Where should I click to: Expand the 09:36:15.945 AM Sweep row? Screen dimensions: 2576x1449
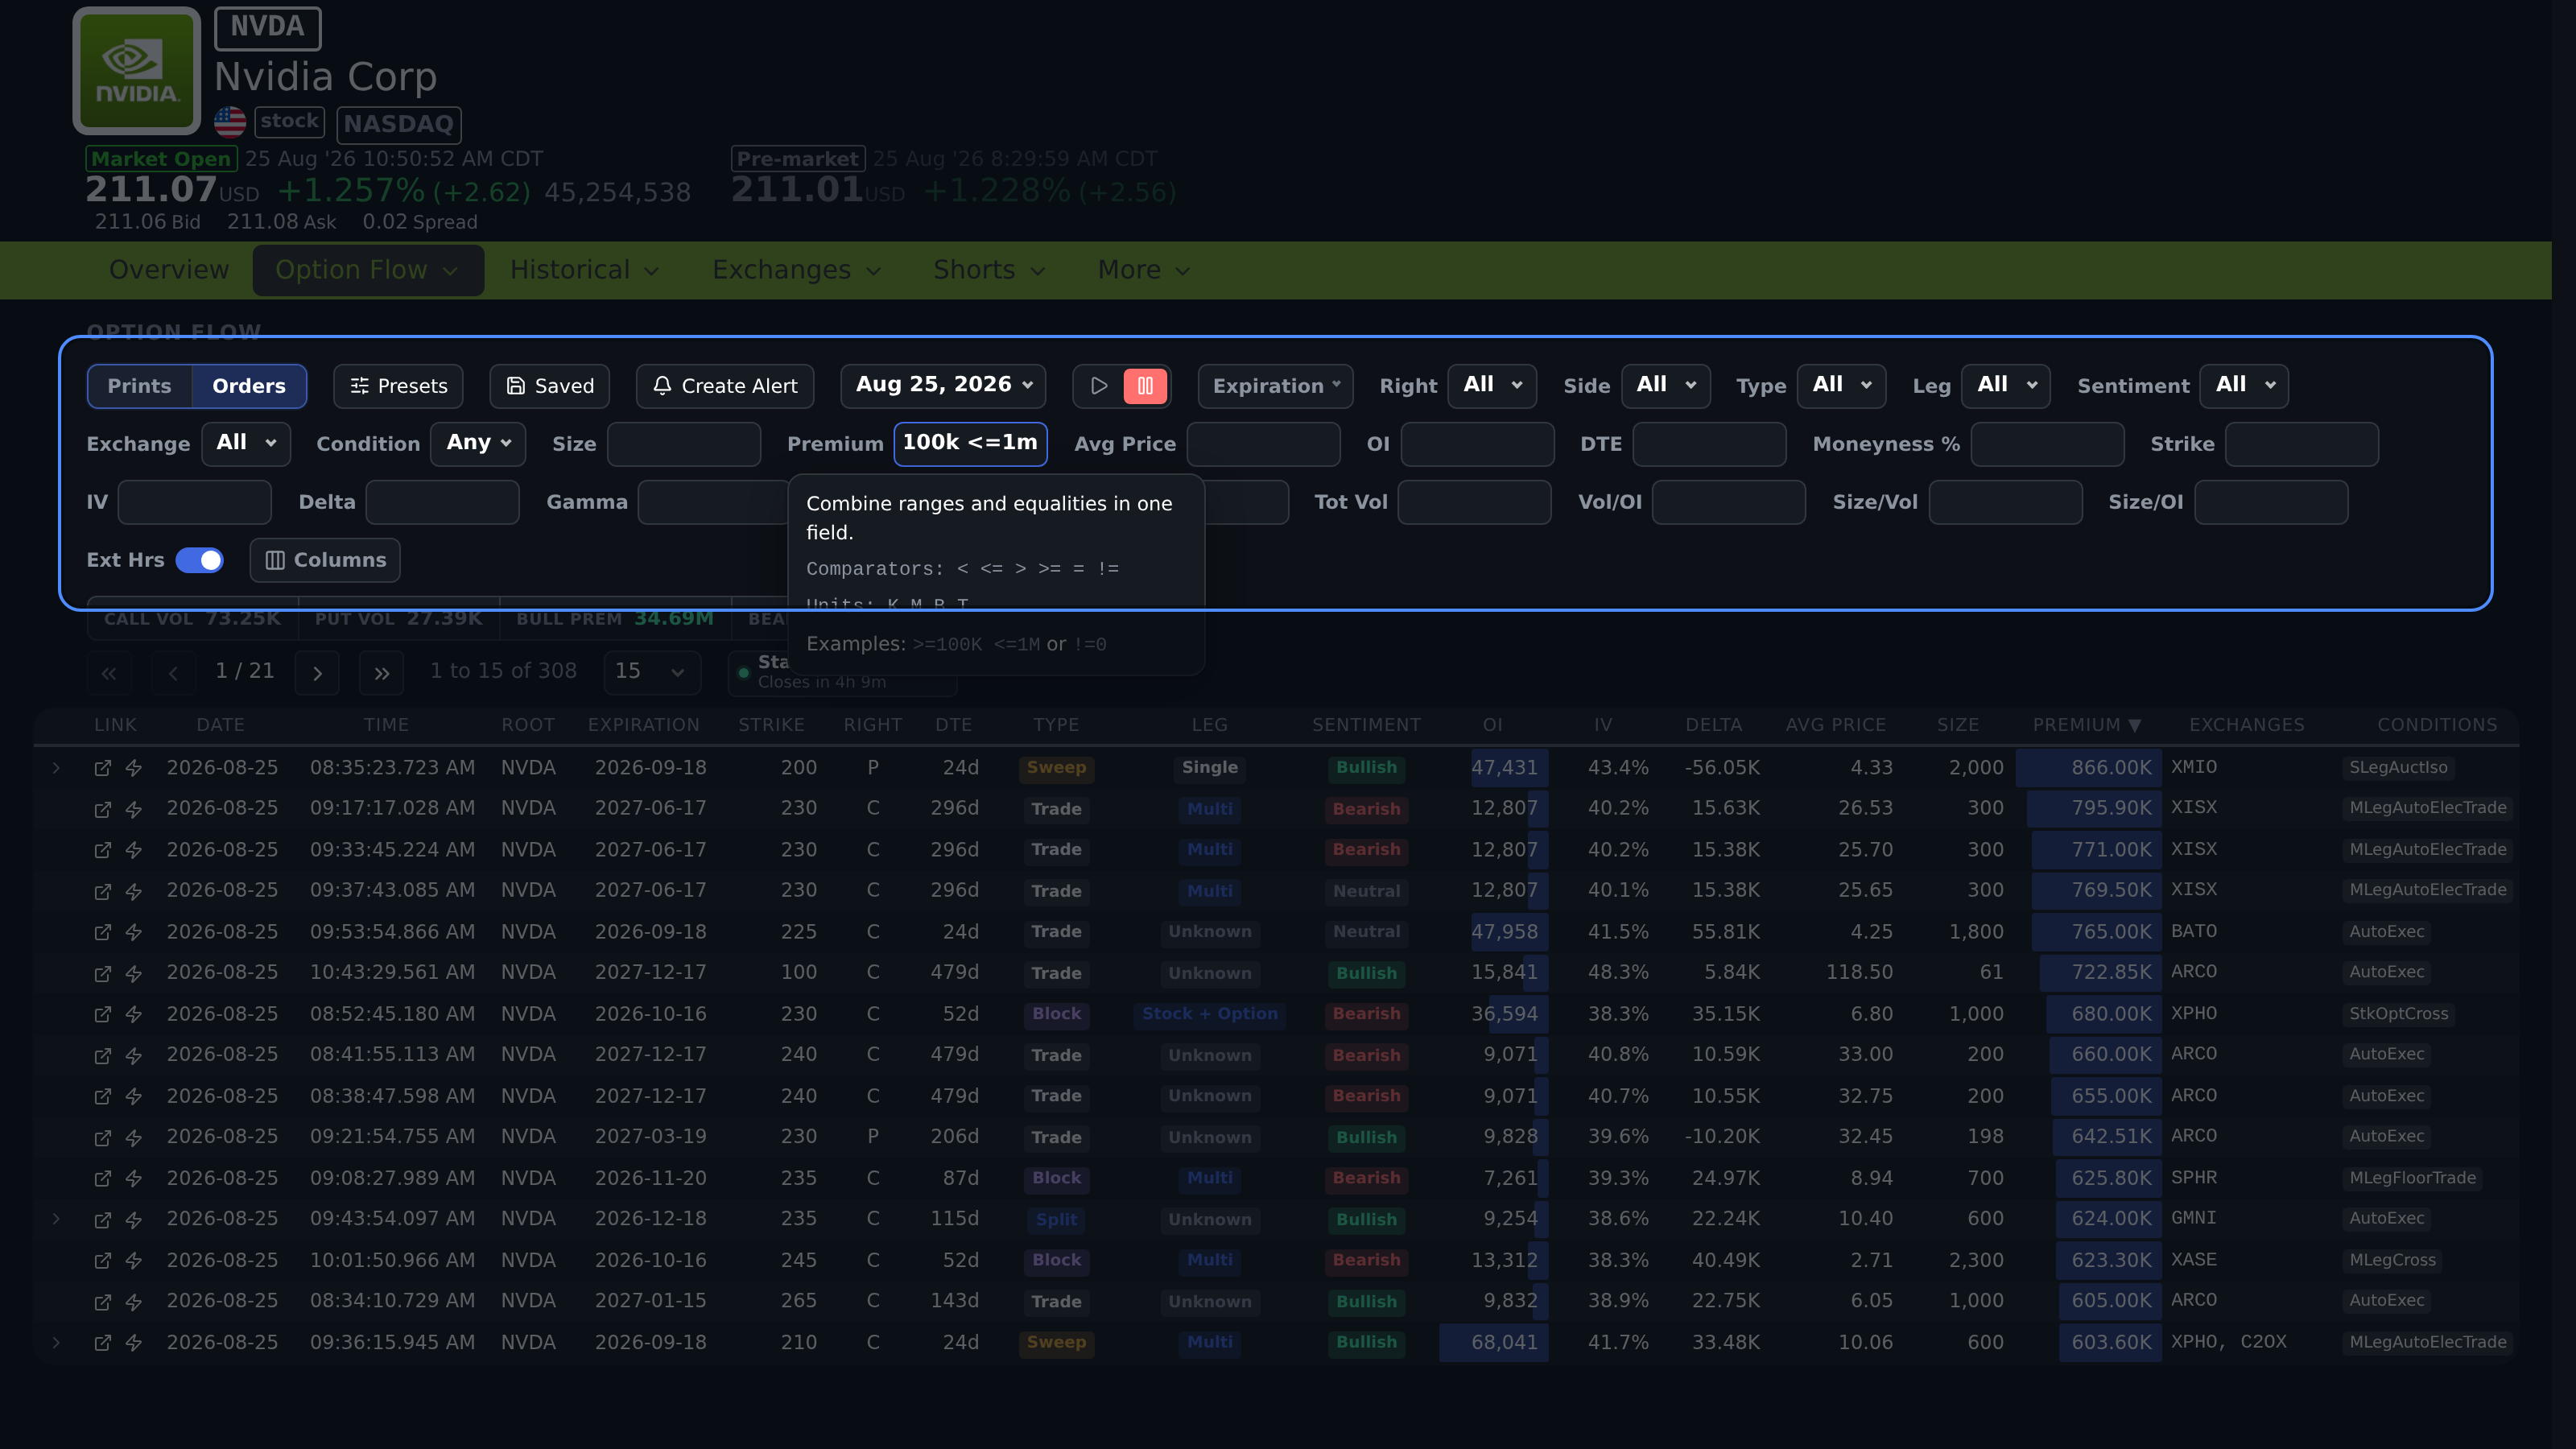(x=56, y=1343)
